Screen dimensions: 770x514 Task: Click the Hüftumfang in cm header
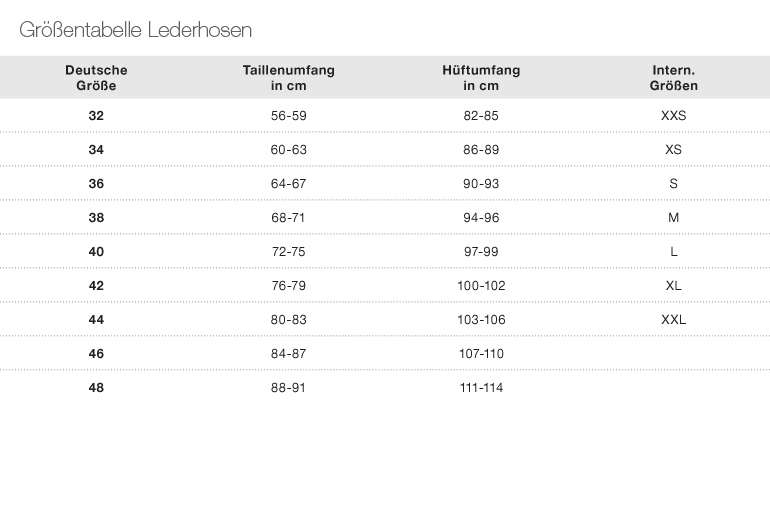pos(481,78)
